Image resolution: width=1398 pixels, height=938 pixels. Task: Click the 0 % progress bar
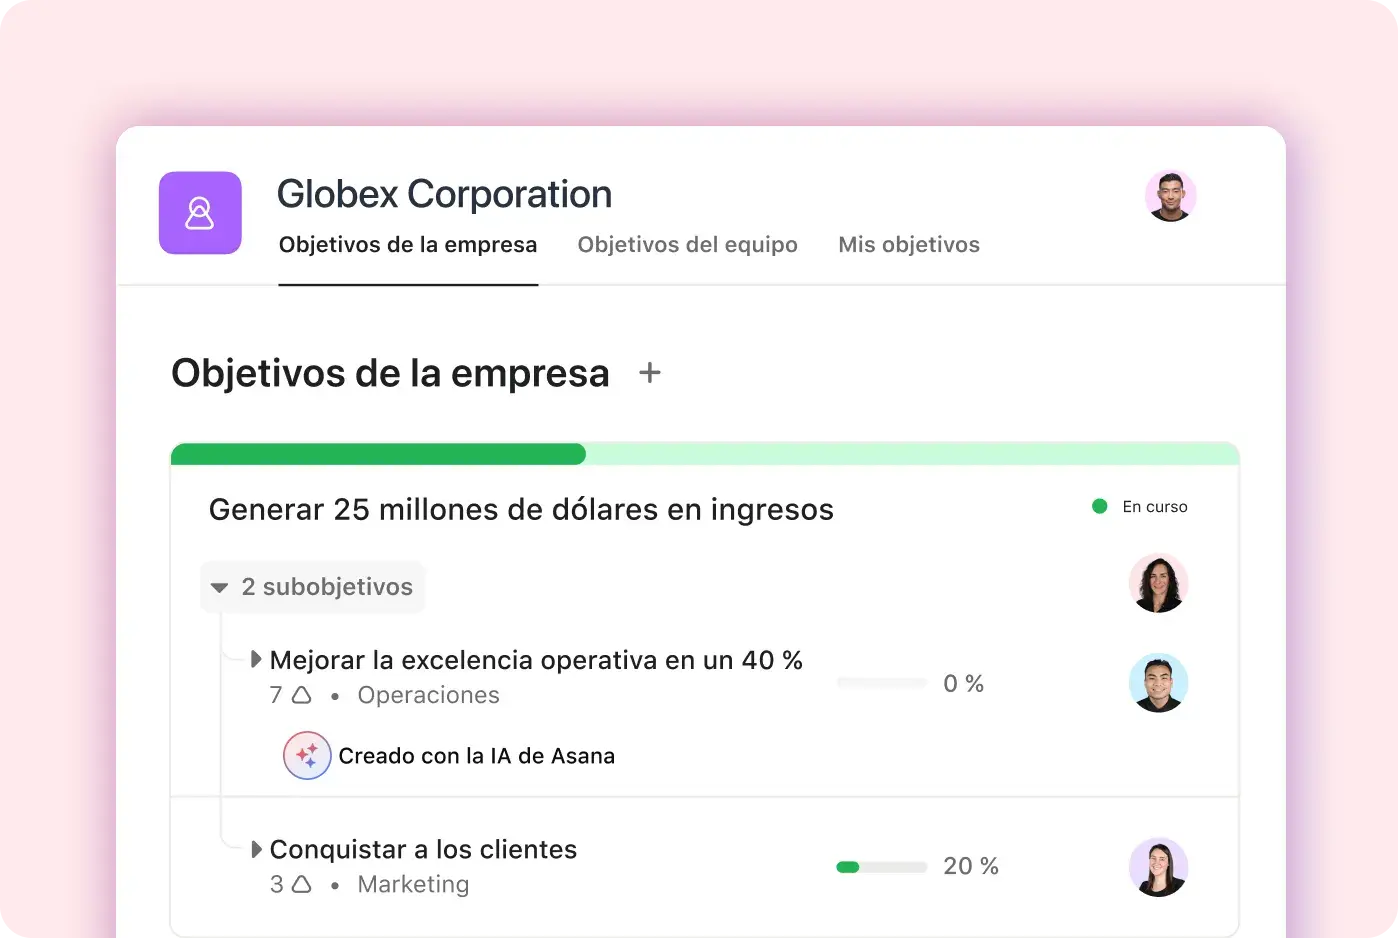[882, 683]
